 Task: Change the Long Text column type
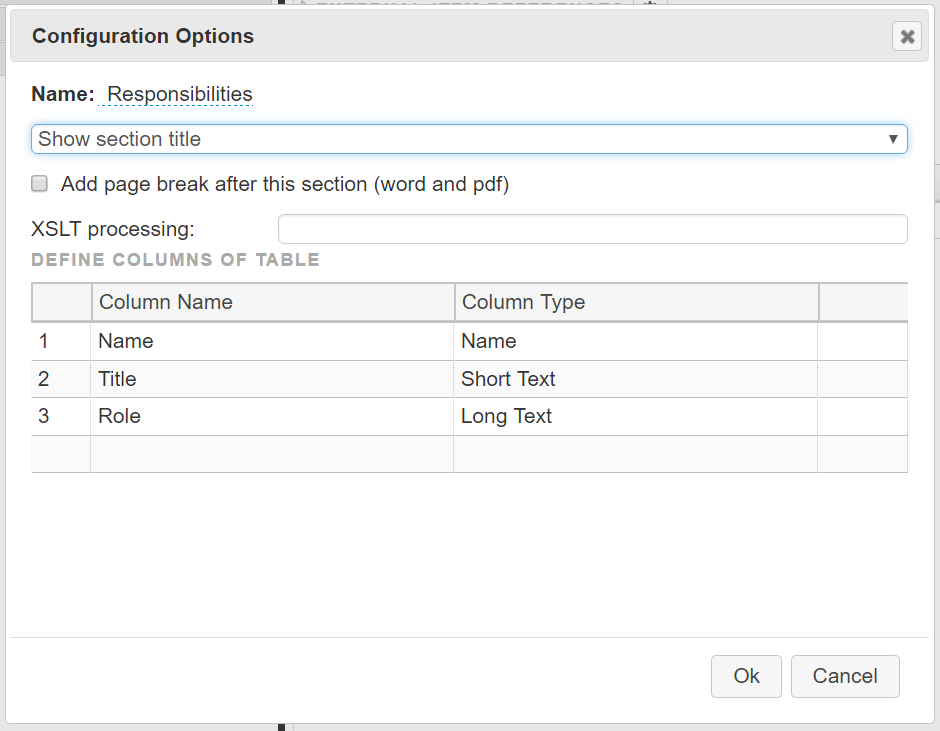coord(635,416)
